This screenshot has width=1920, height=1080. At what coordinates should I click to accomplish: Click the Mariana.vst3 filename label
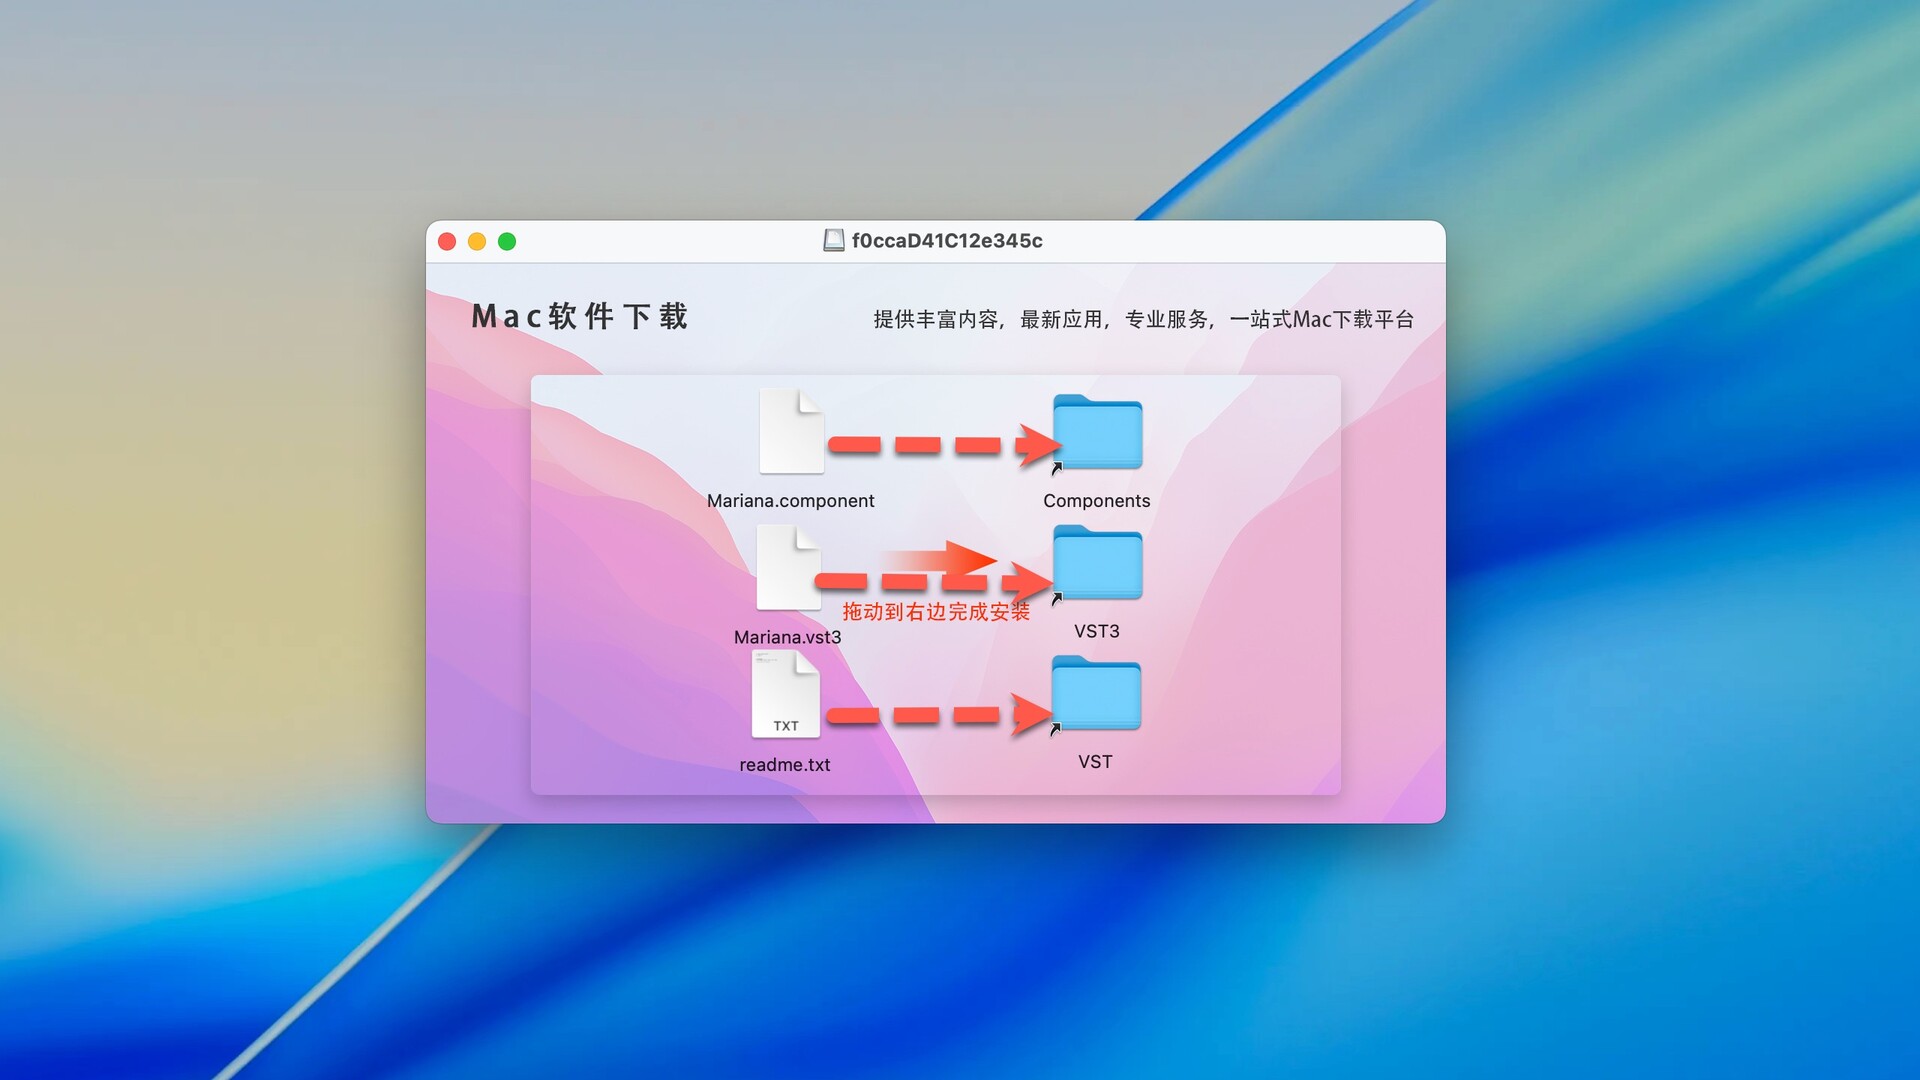click(787, 637)
